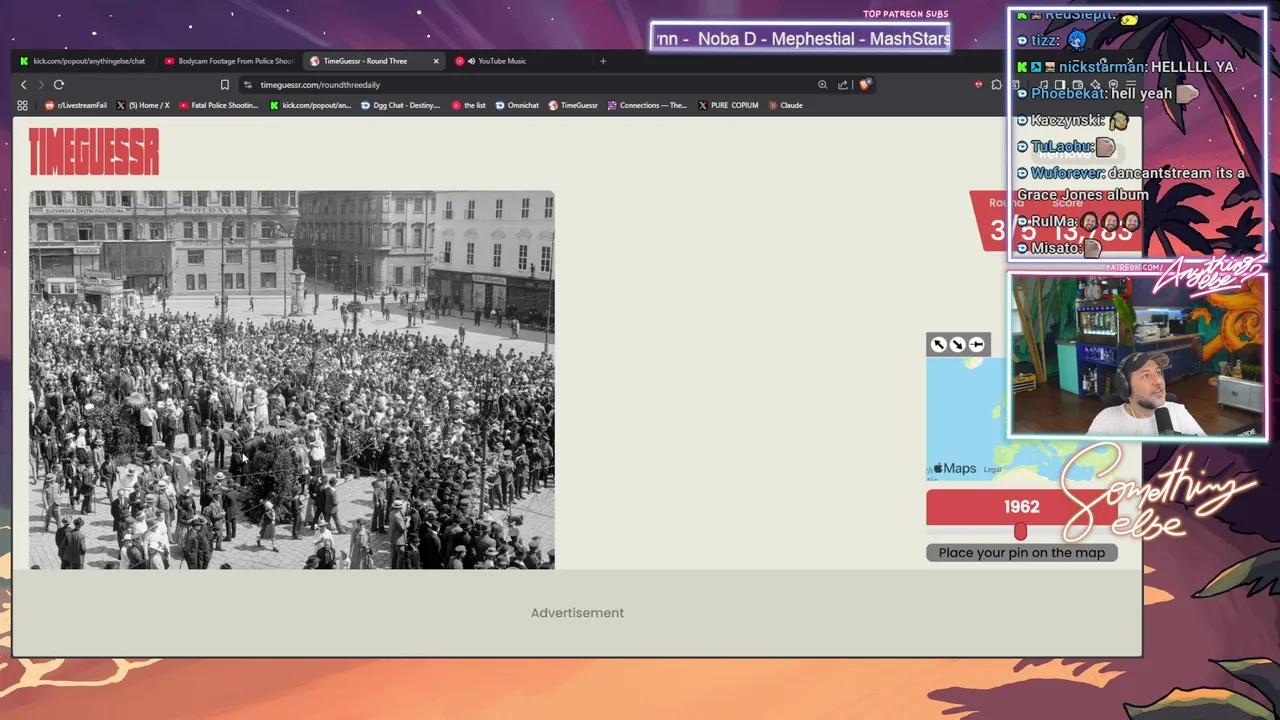Click the pin map size icon

(x=977, y=344)
